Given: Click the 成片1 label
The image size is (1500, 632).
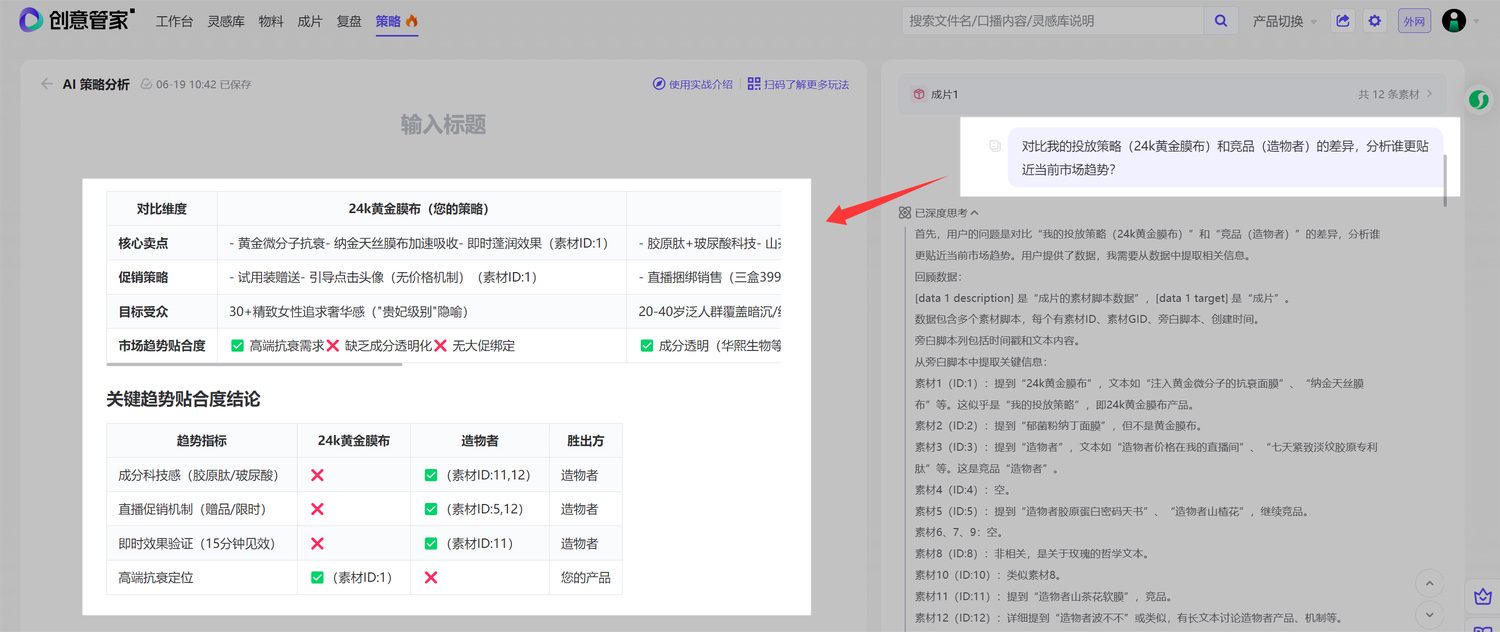Looking at the screenshot, I should 945,94.
